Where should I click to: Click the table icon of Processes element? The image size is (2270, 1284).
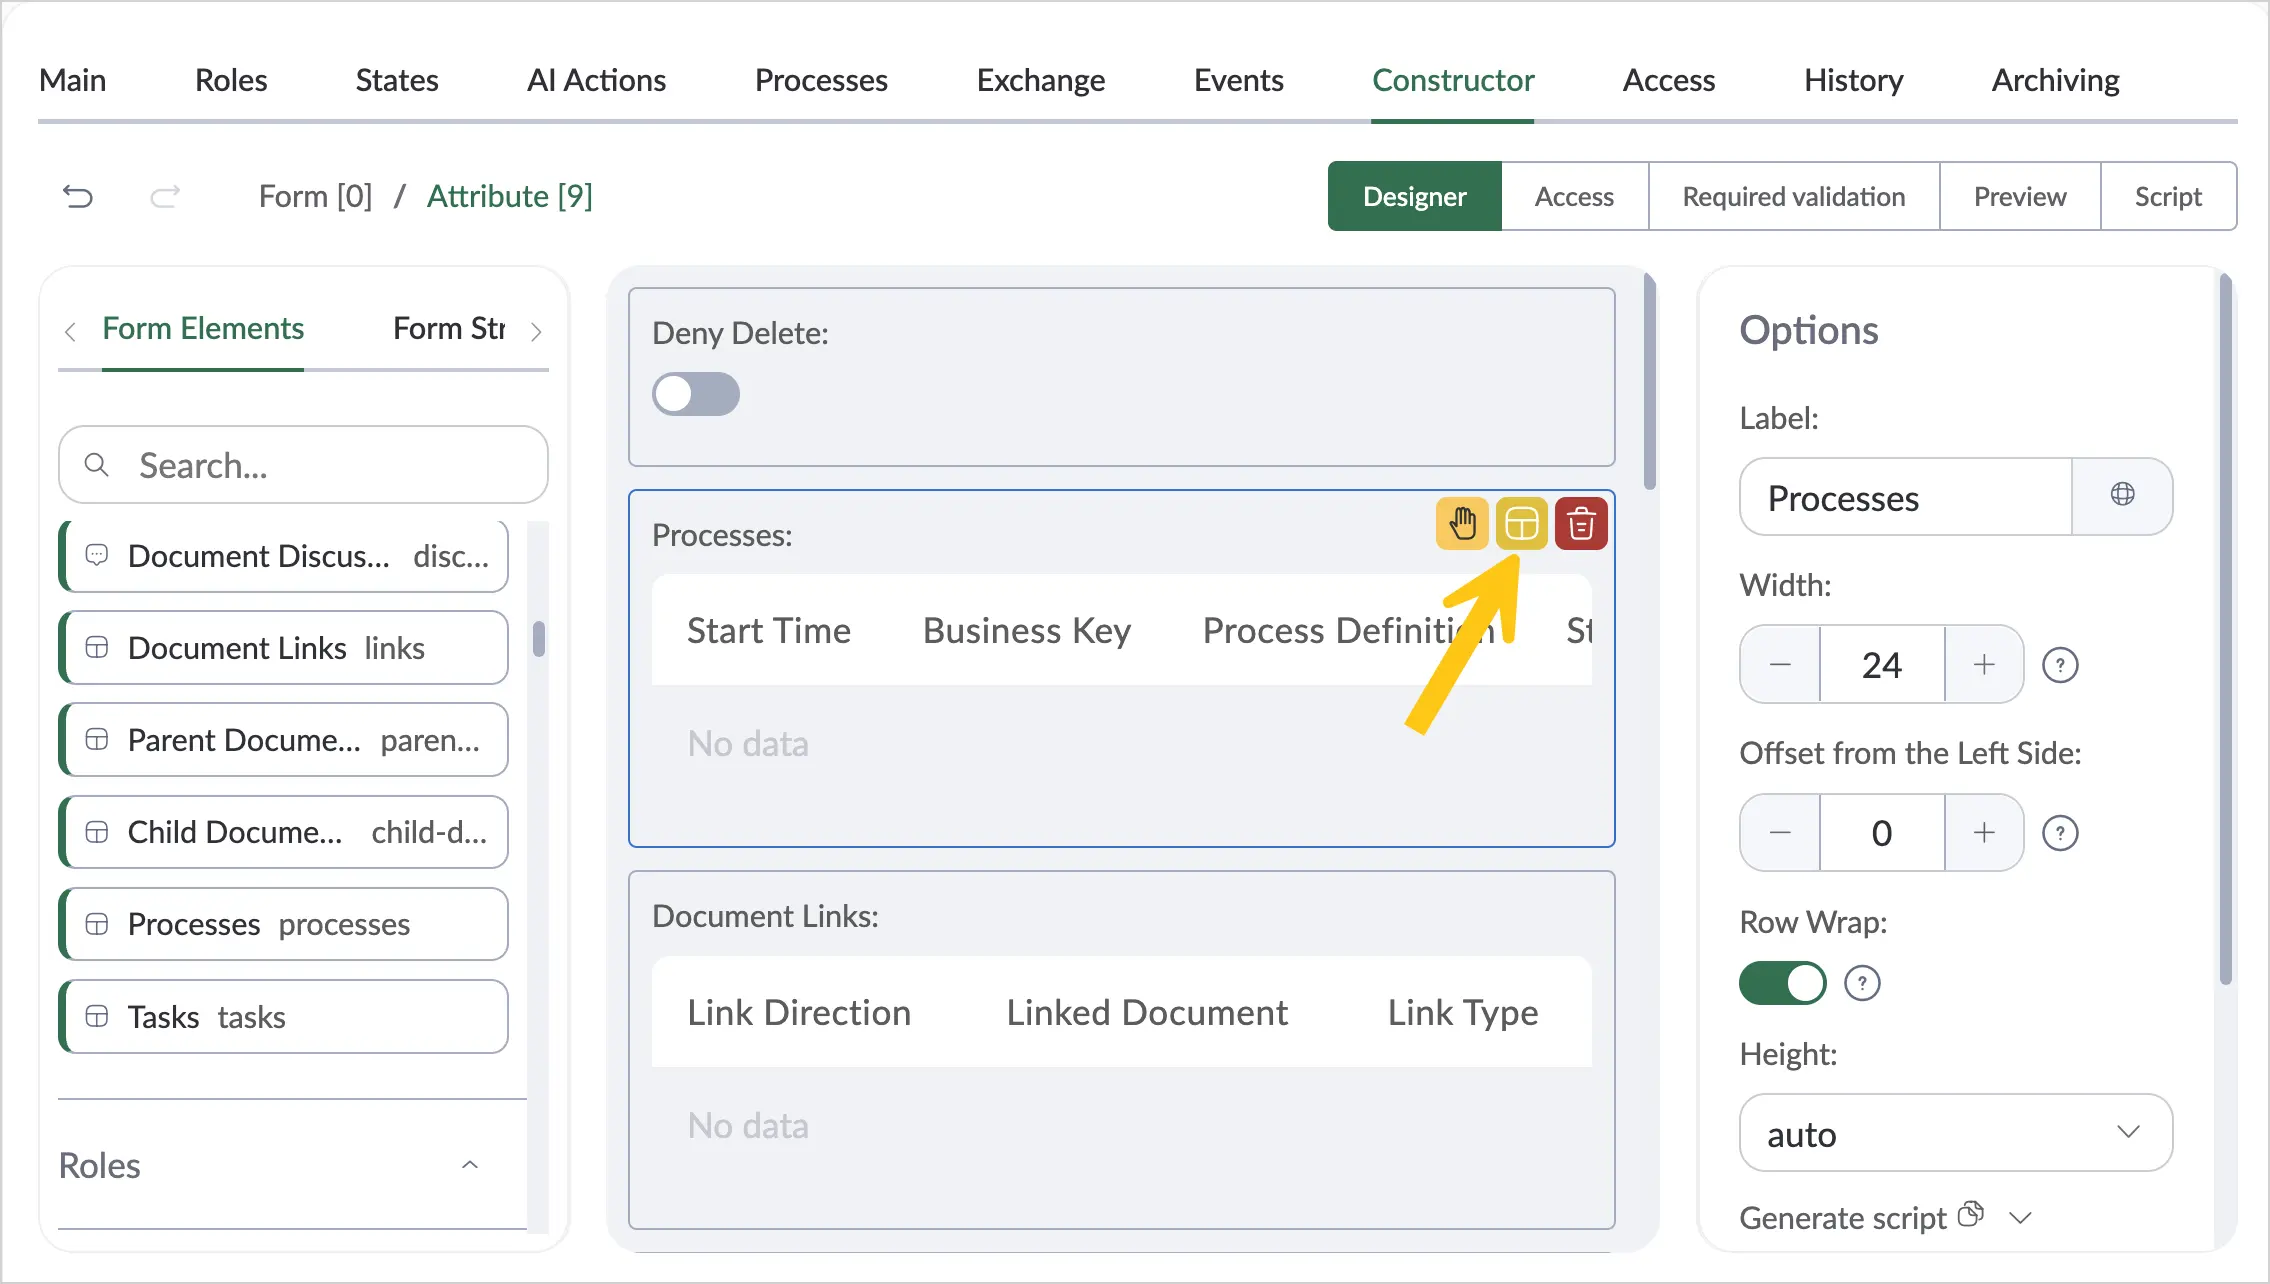97,924
